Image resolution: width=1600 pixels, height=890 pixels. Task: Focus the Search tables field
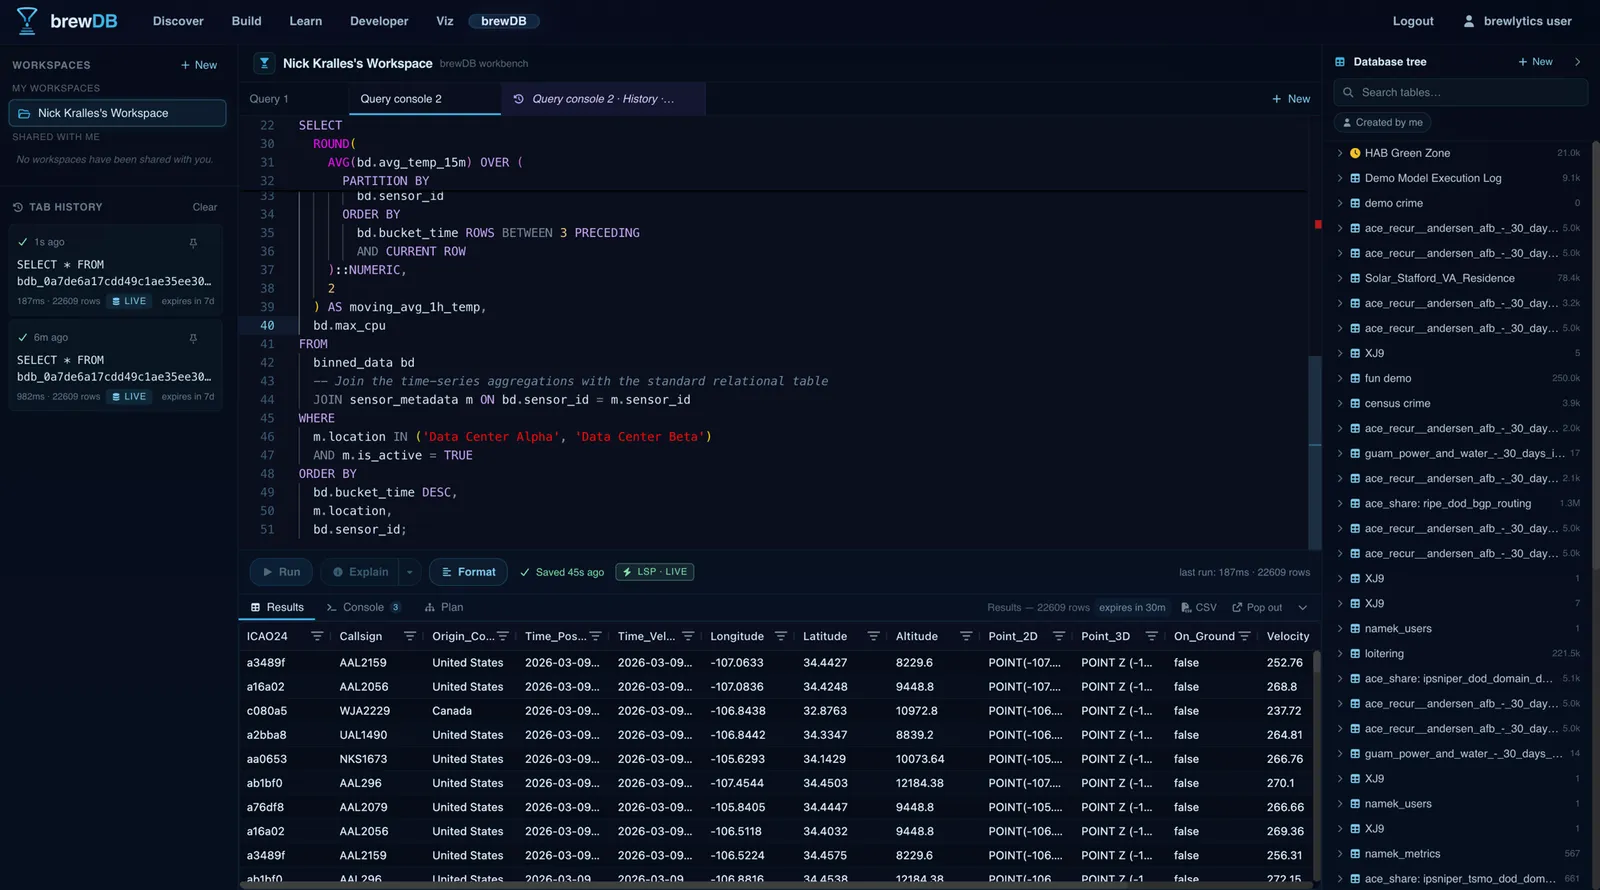1460,92
